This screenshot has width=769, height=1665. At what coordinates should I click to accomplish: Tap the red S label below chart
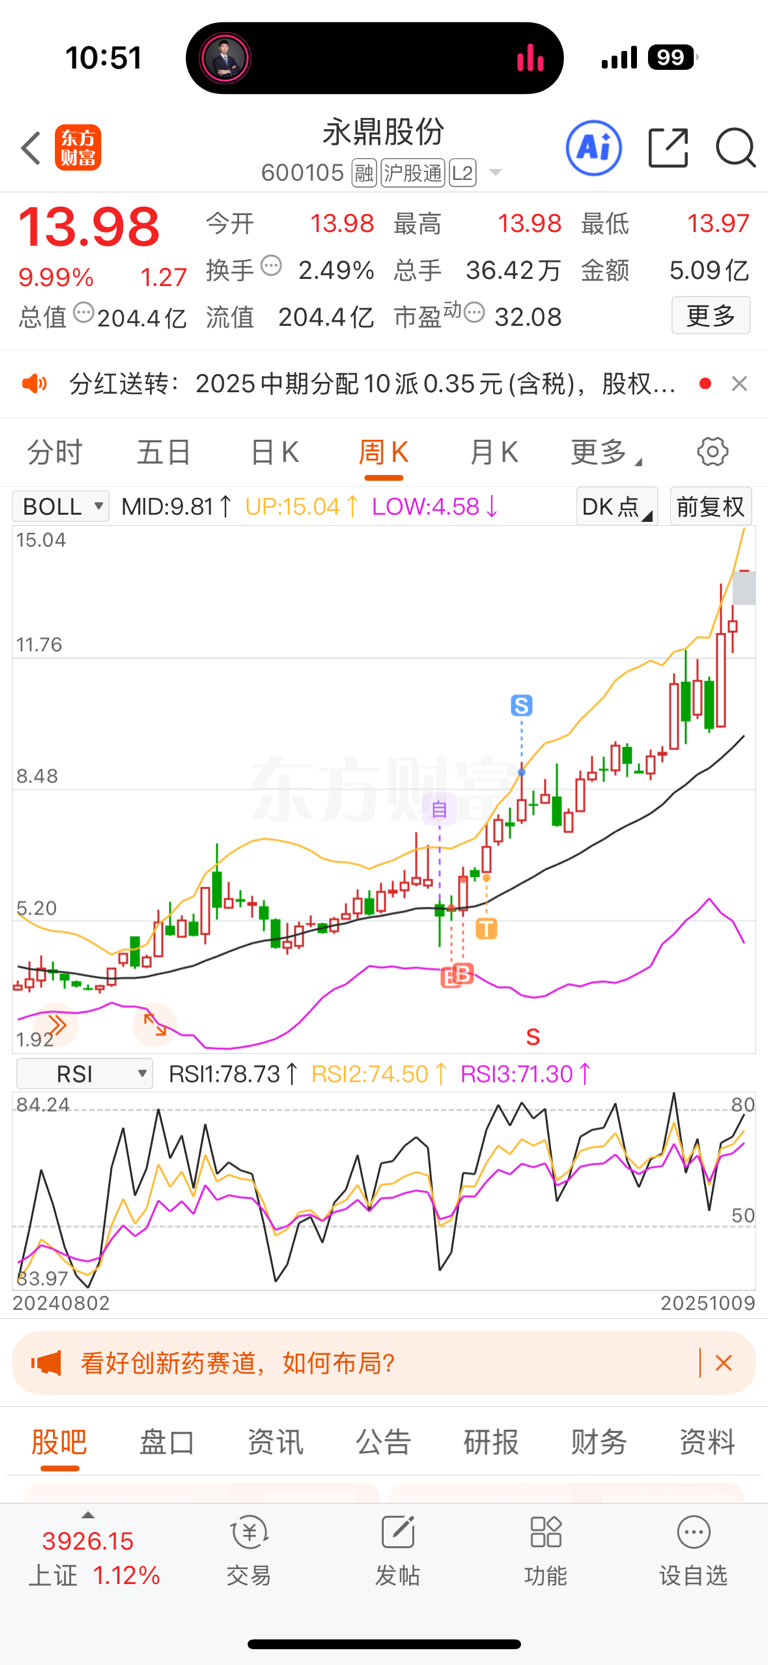[533, 1037]
